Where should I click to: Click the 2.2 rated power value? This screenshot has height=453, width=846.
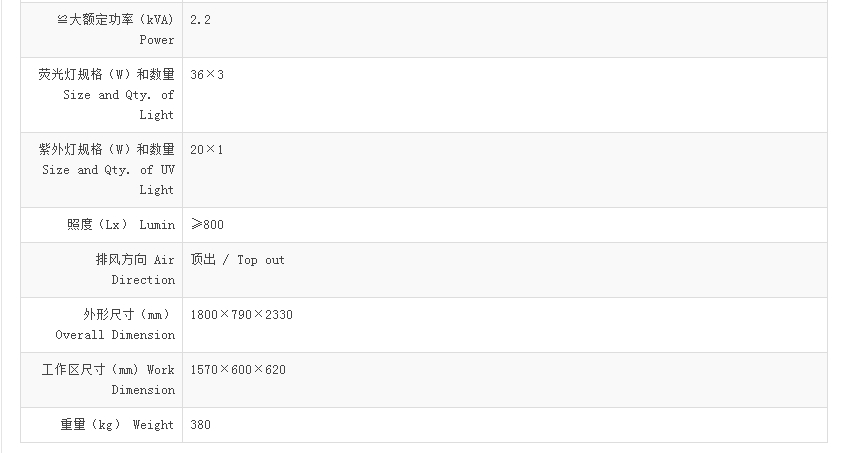(x=200, y=20)
